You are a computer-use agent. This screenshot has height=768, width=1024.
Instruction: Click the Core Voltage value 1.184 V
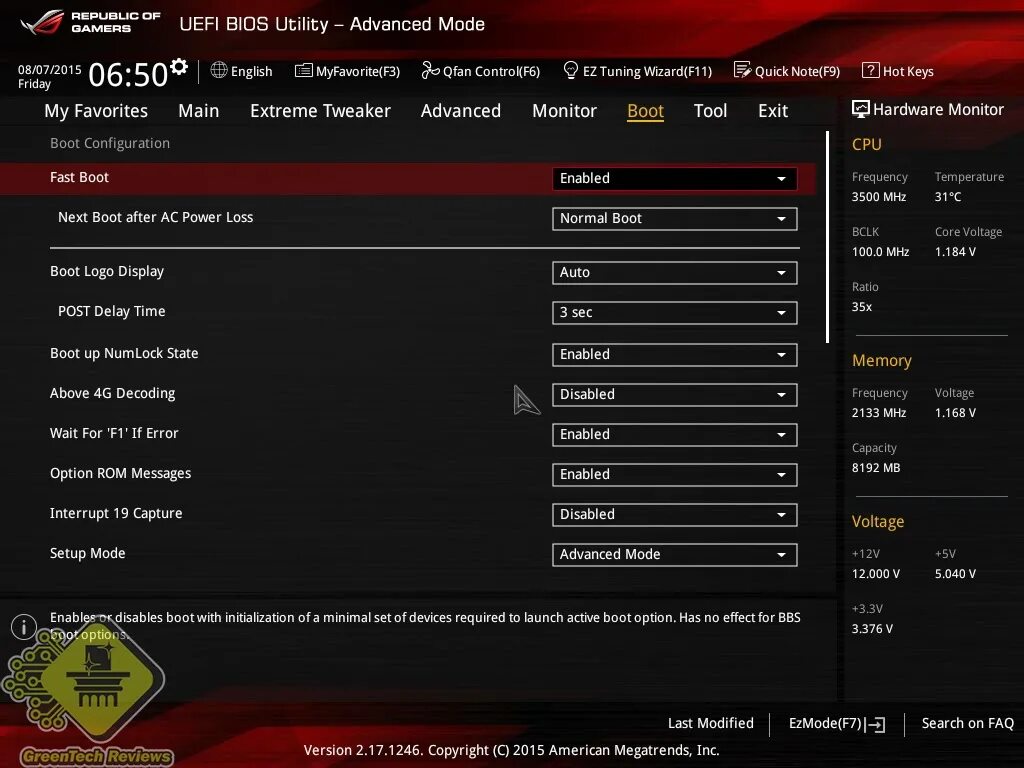pos(955,251)
